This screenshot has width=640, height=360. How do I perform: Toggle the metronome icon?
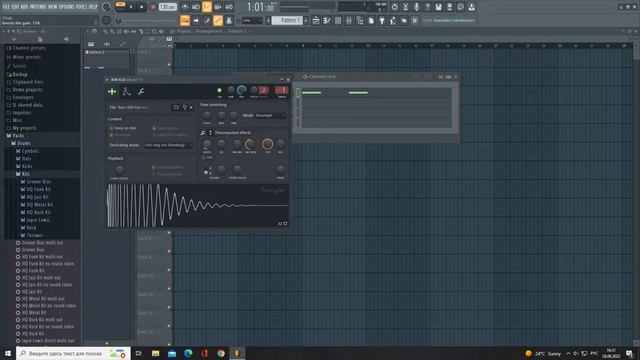tap(185, 7)
